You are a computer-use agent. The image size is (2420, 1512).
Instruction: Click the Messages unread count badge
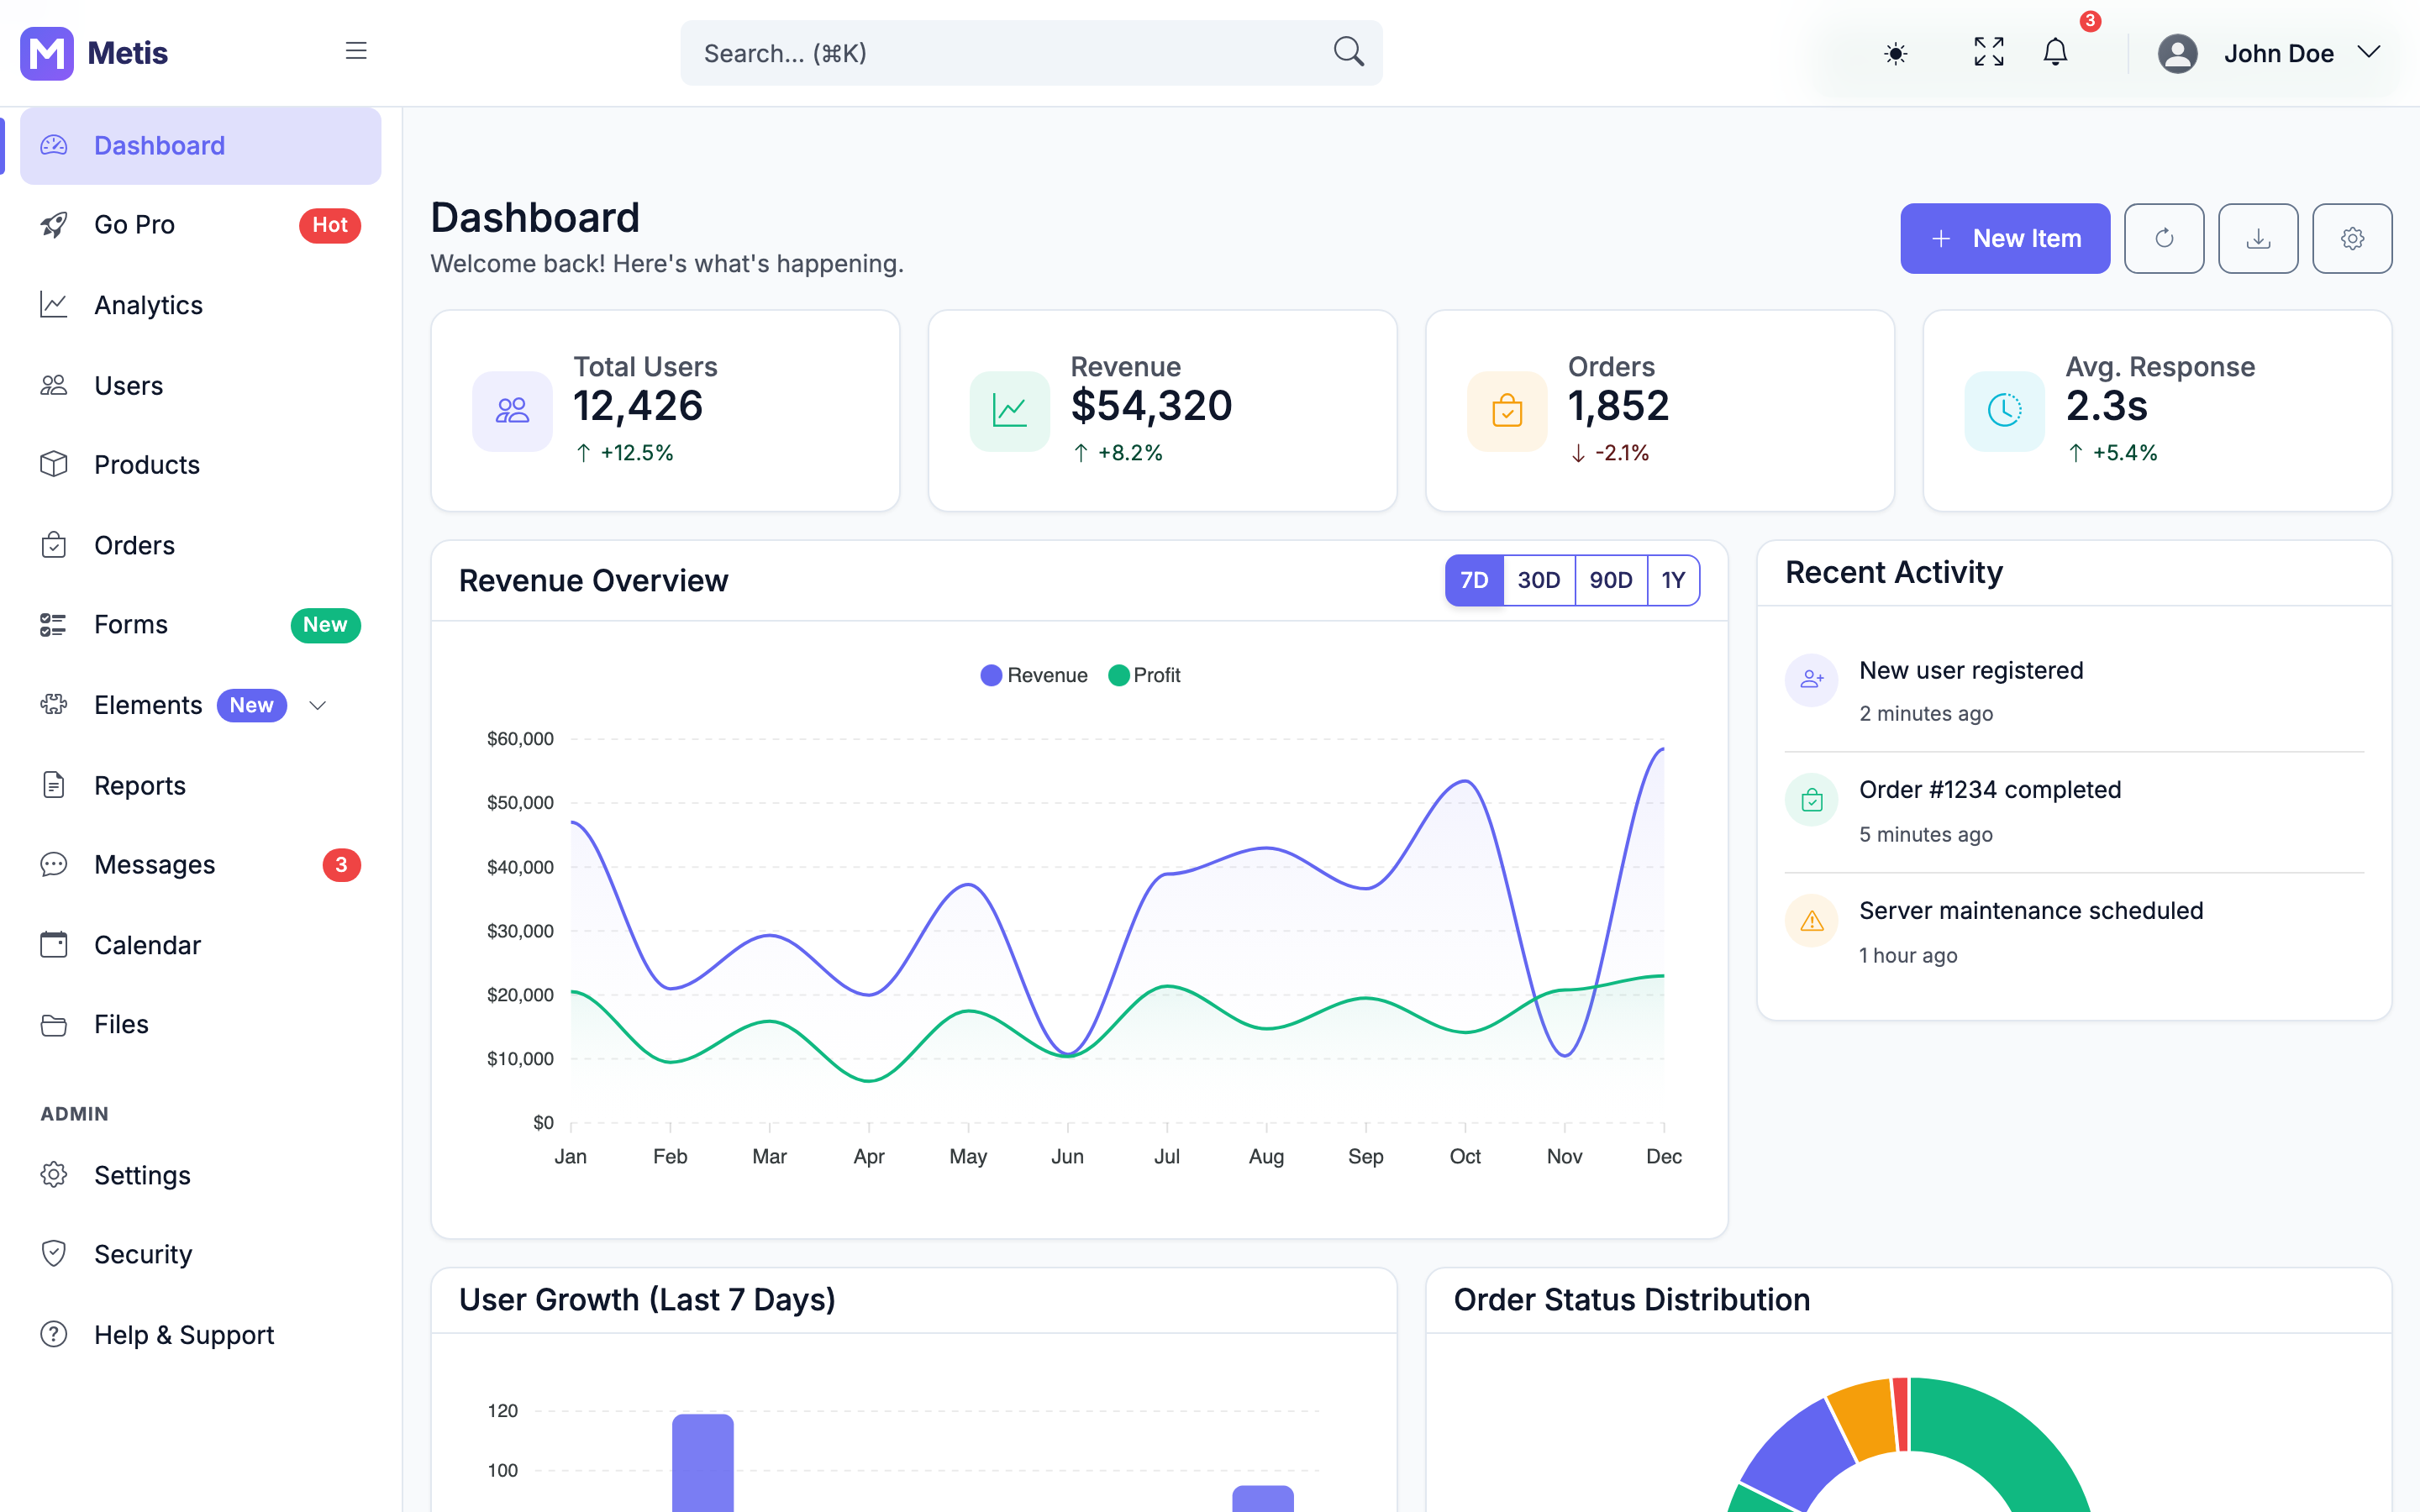pyautogui.click(x=341, y=865)
